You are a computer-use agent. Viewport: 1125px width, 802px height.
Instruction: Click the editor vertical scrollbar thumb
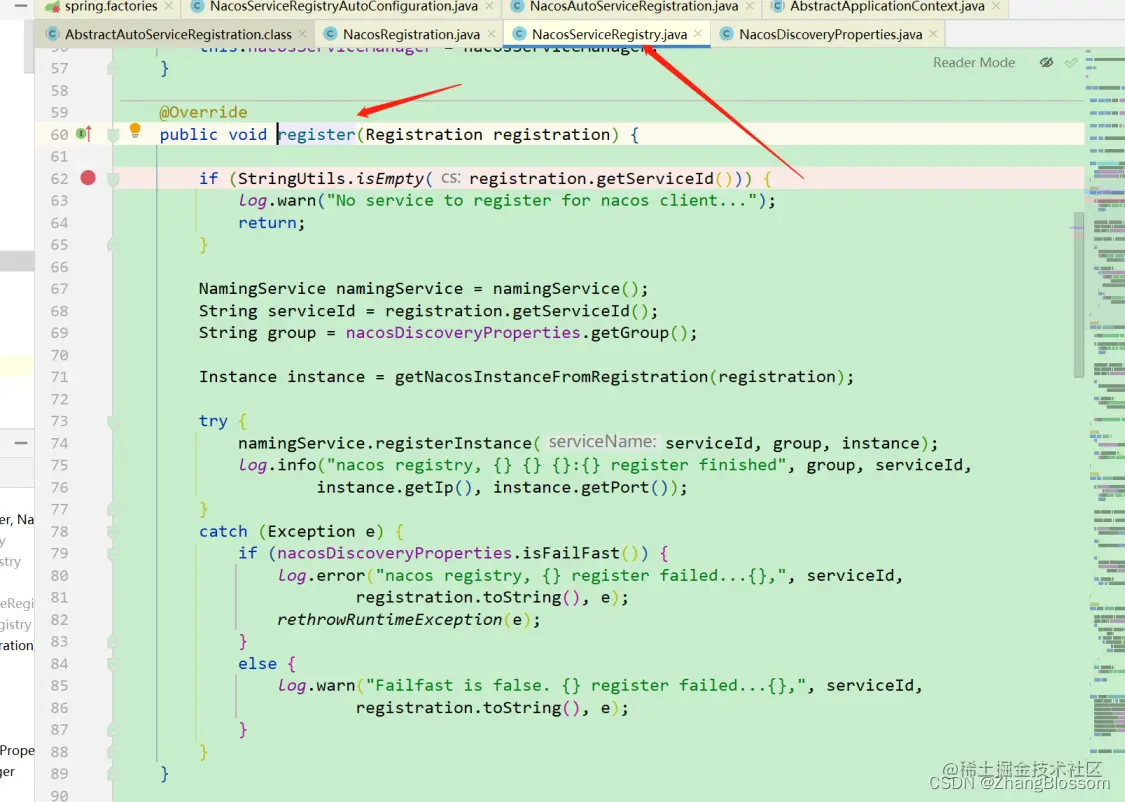1078,294
